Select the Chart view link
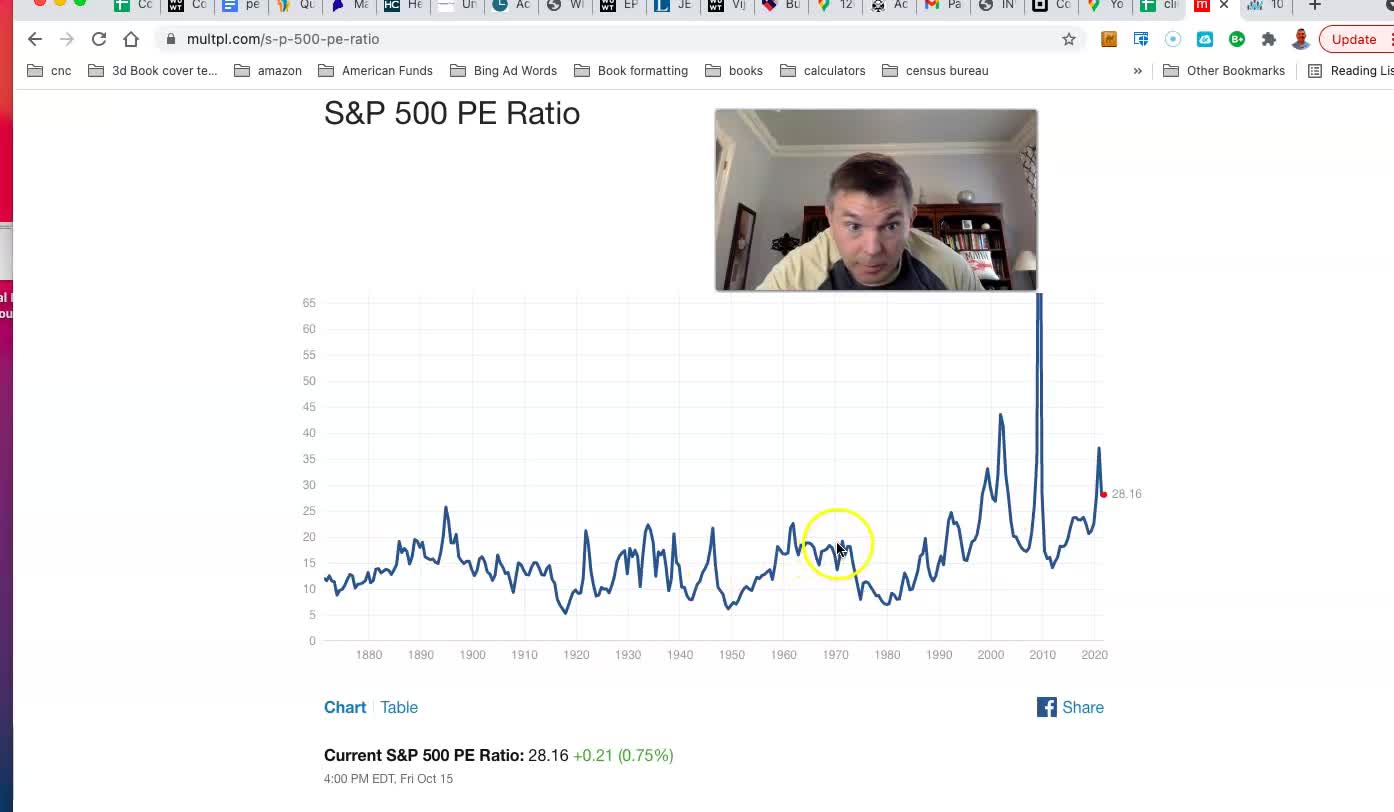Screen dimensions: 1394x812 (x=345, y=707)
